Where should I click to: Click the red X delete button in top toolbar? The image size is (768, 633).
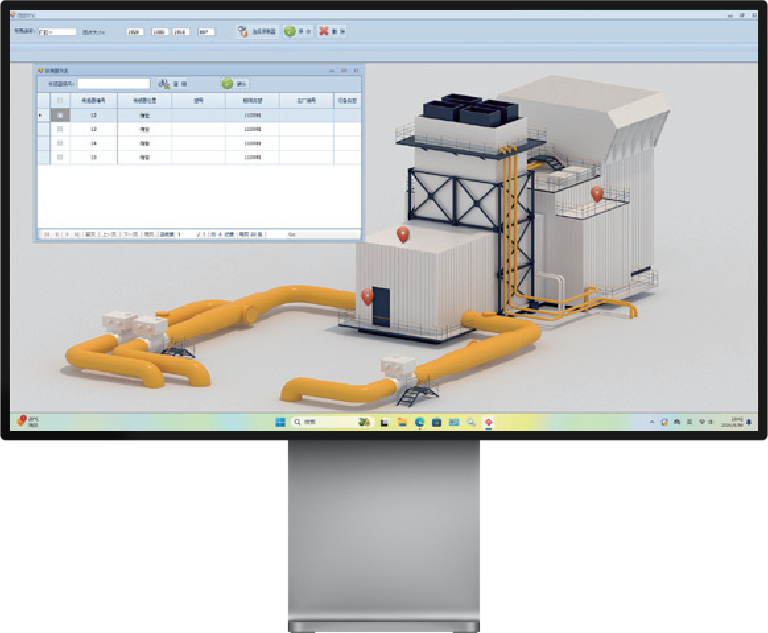332,32
